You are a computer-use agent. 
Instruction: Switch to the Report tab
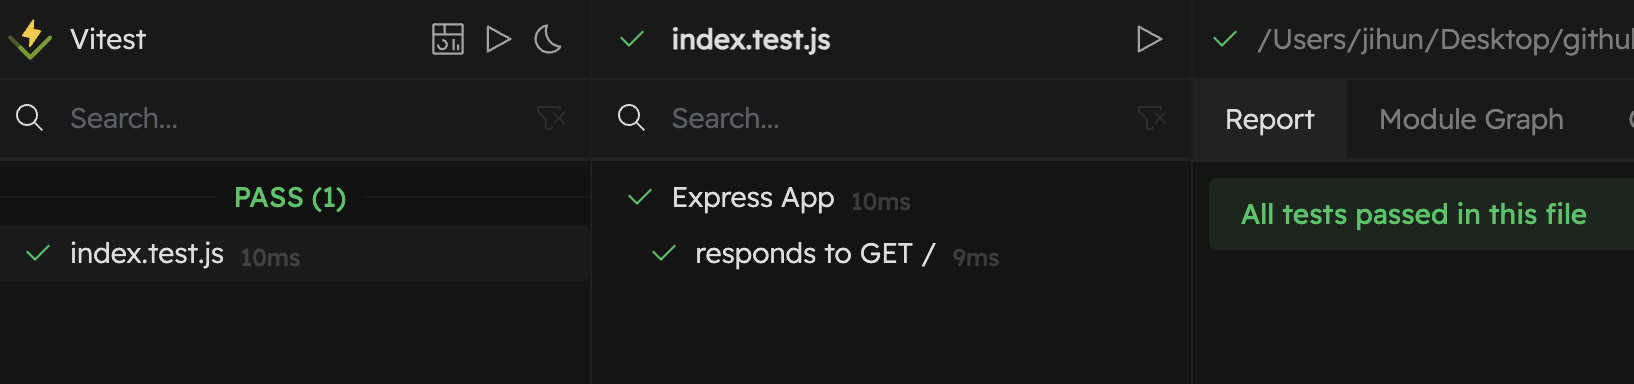pos(1269,119)
